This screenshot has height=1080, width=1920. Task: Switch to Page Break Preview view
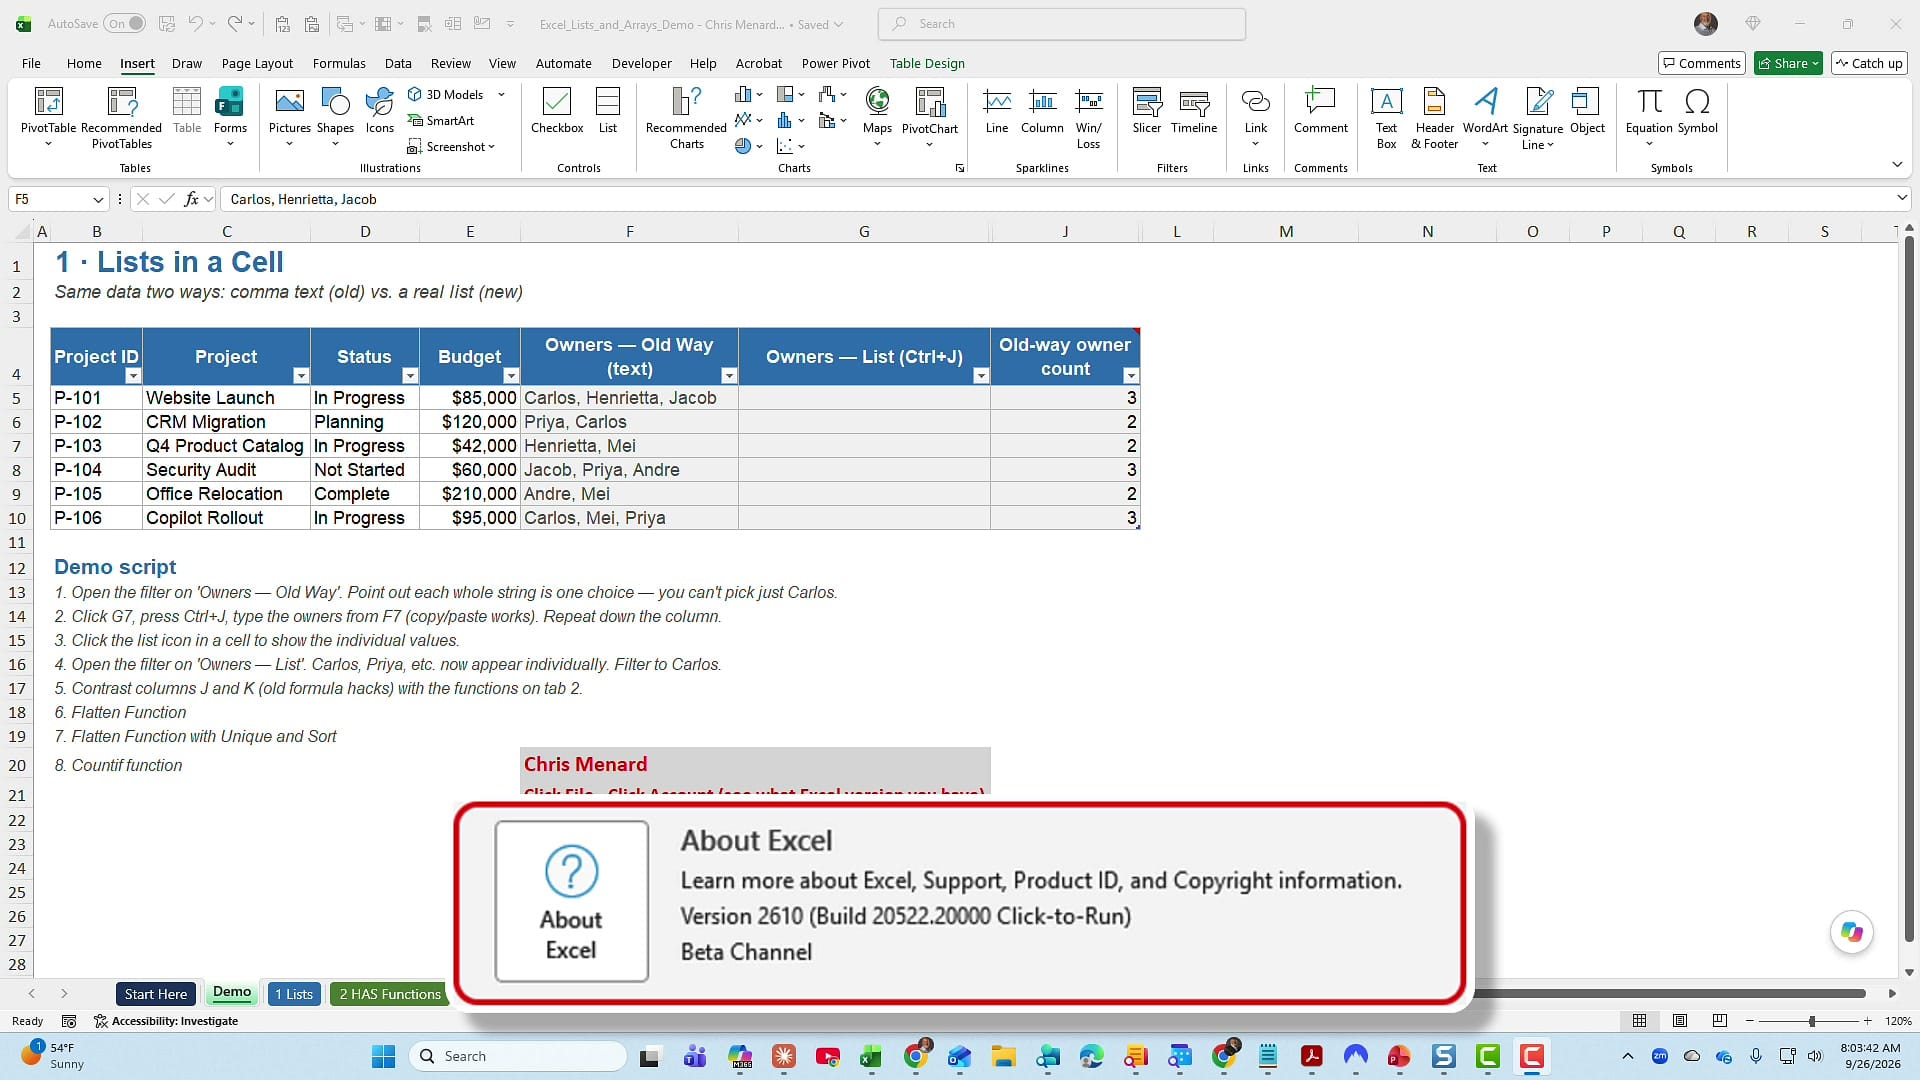tap(1720, 1021)
